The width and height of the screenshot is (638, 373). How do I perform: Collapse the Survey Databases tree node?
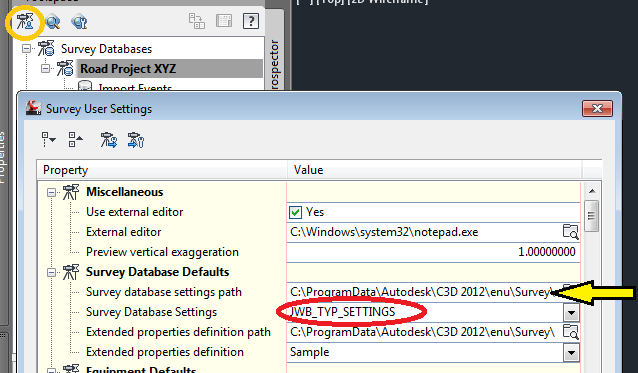click(26, 49)
